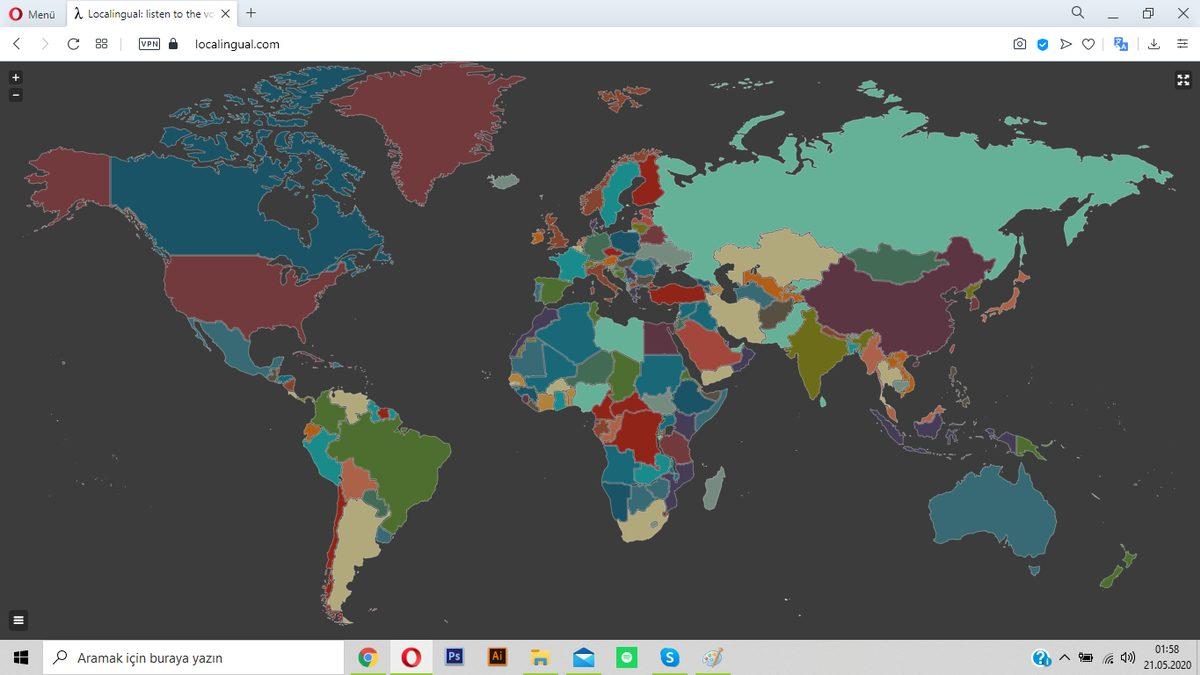Click the Opera snapshot camera icon
The width and height of the screenshot is (1200, 675).
1019,44
